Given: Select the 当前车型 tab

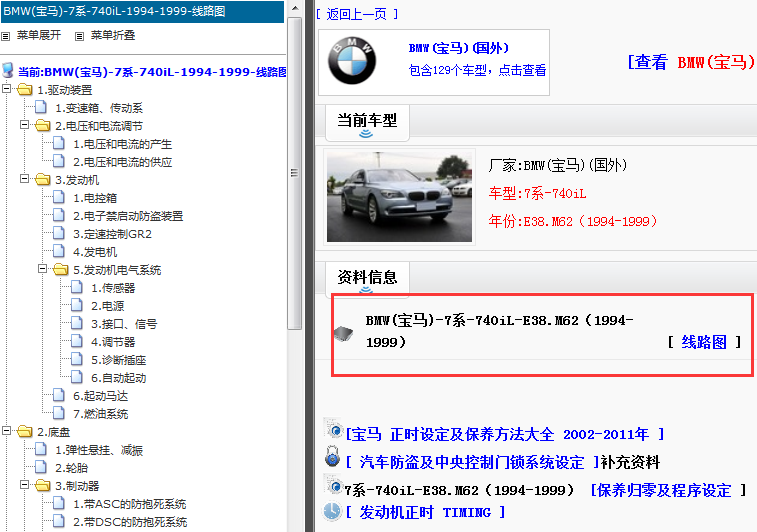Looking at the screenshot, I should (x=367, y=123).
